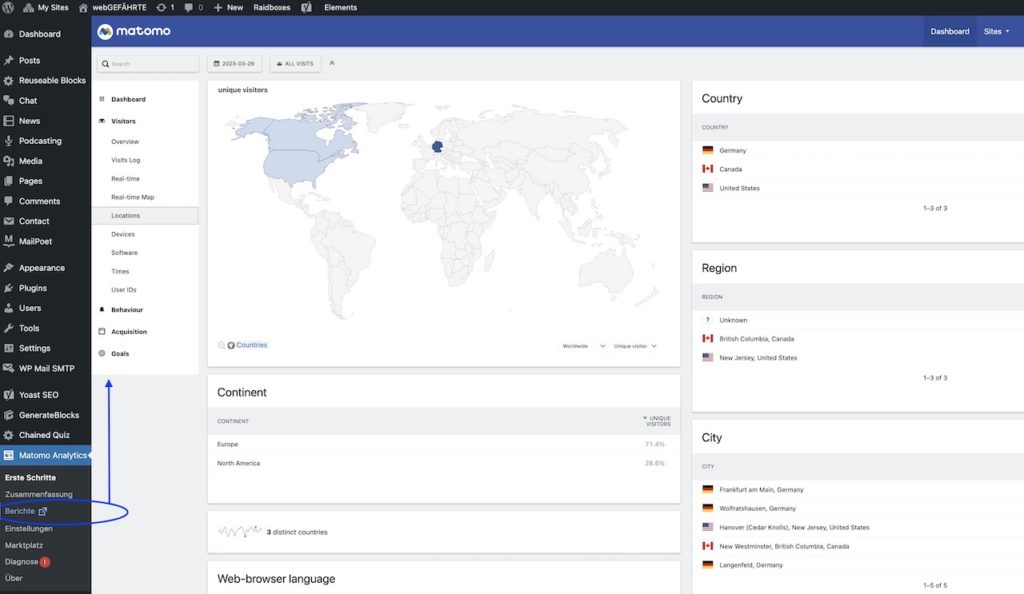Open Erste Schritte submenu item

point(30,478)
